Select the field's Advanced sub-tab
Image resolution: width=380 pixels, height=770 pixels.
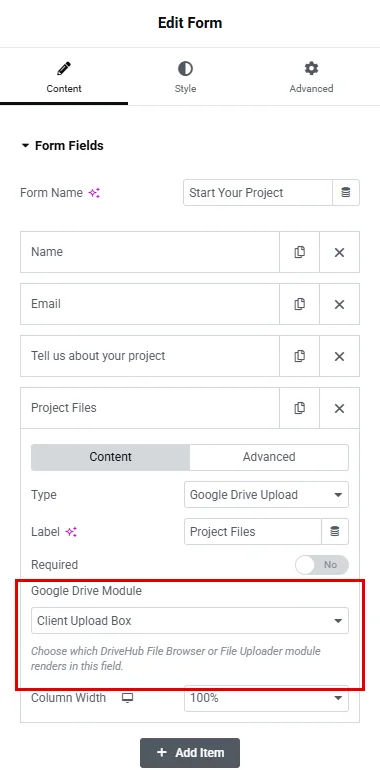click(x=269, y=457)
